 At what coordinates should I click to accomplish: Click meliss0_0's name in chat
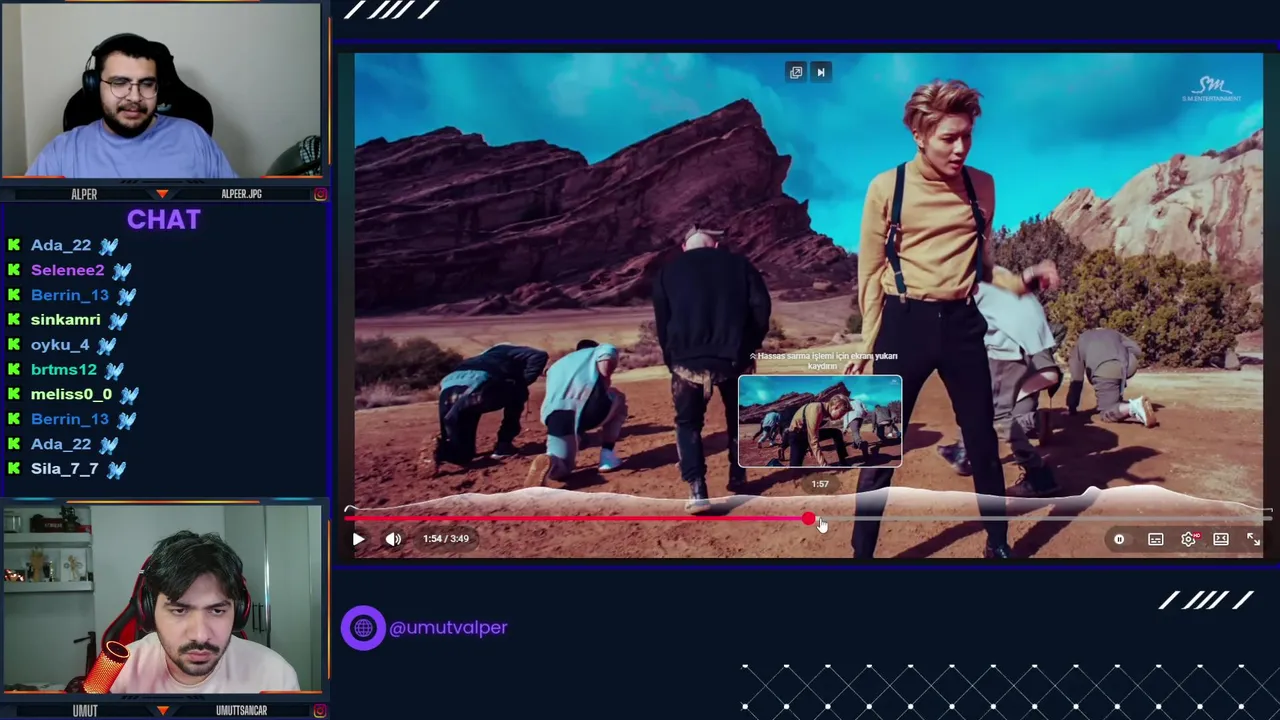tap(71, 394)
